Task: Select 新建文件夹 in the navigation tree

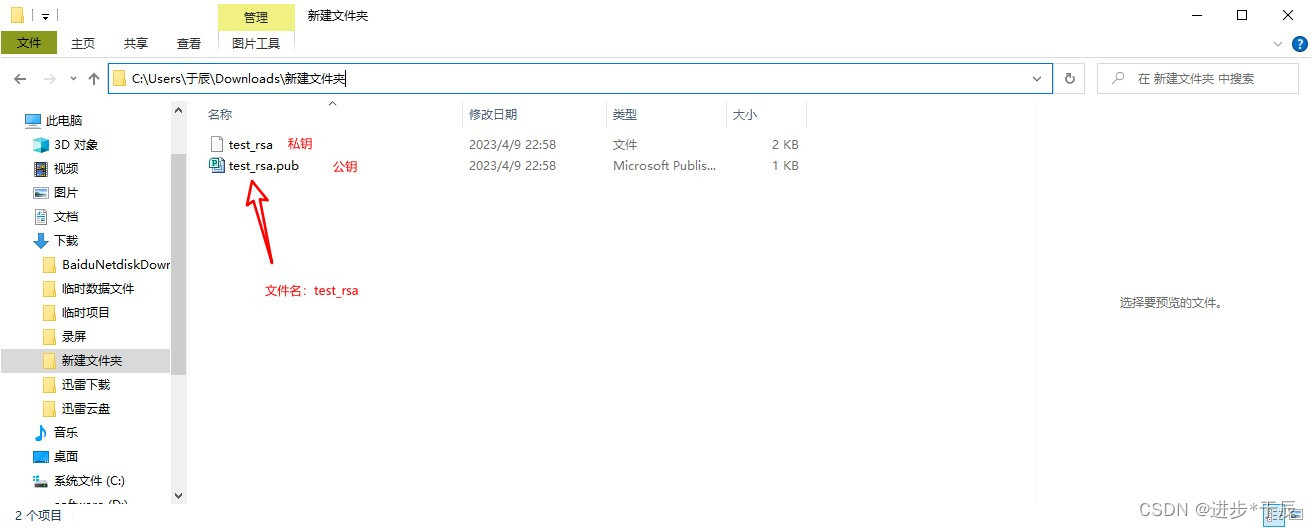Action: pos(92,361)
